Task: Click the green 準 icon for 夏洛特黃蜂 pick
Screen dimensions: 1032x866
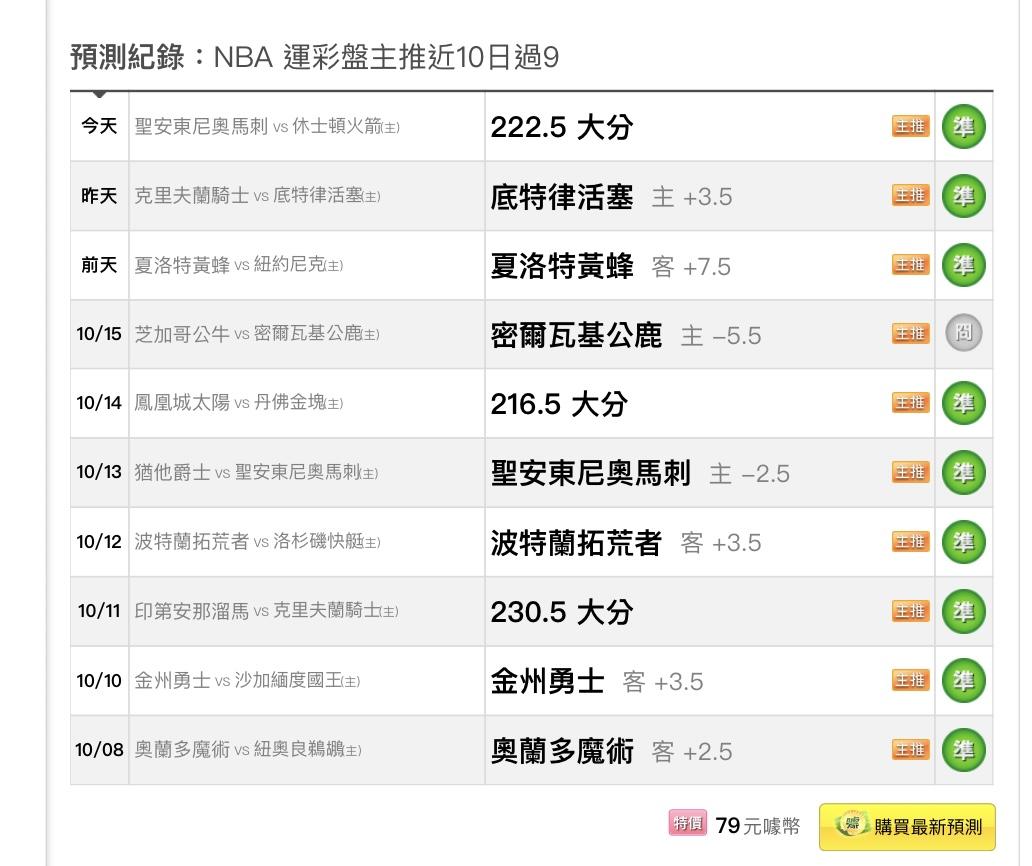Action: (x=964, y=265)
